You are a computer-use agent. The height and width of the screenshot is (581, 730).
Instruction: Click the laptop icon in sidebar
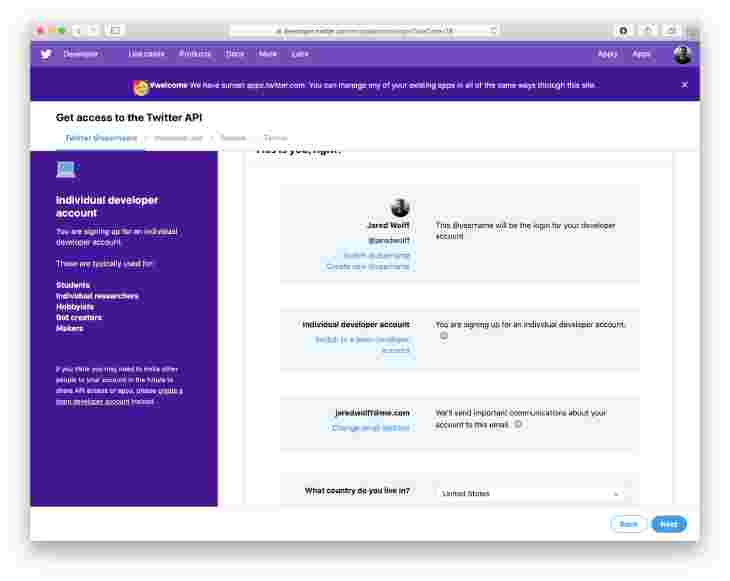[x=66, y=169]
